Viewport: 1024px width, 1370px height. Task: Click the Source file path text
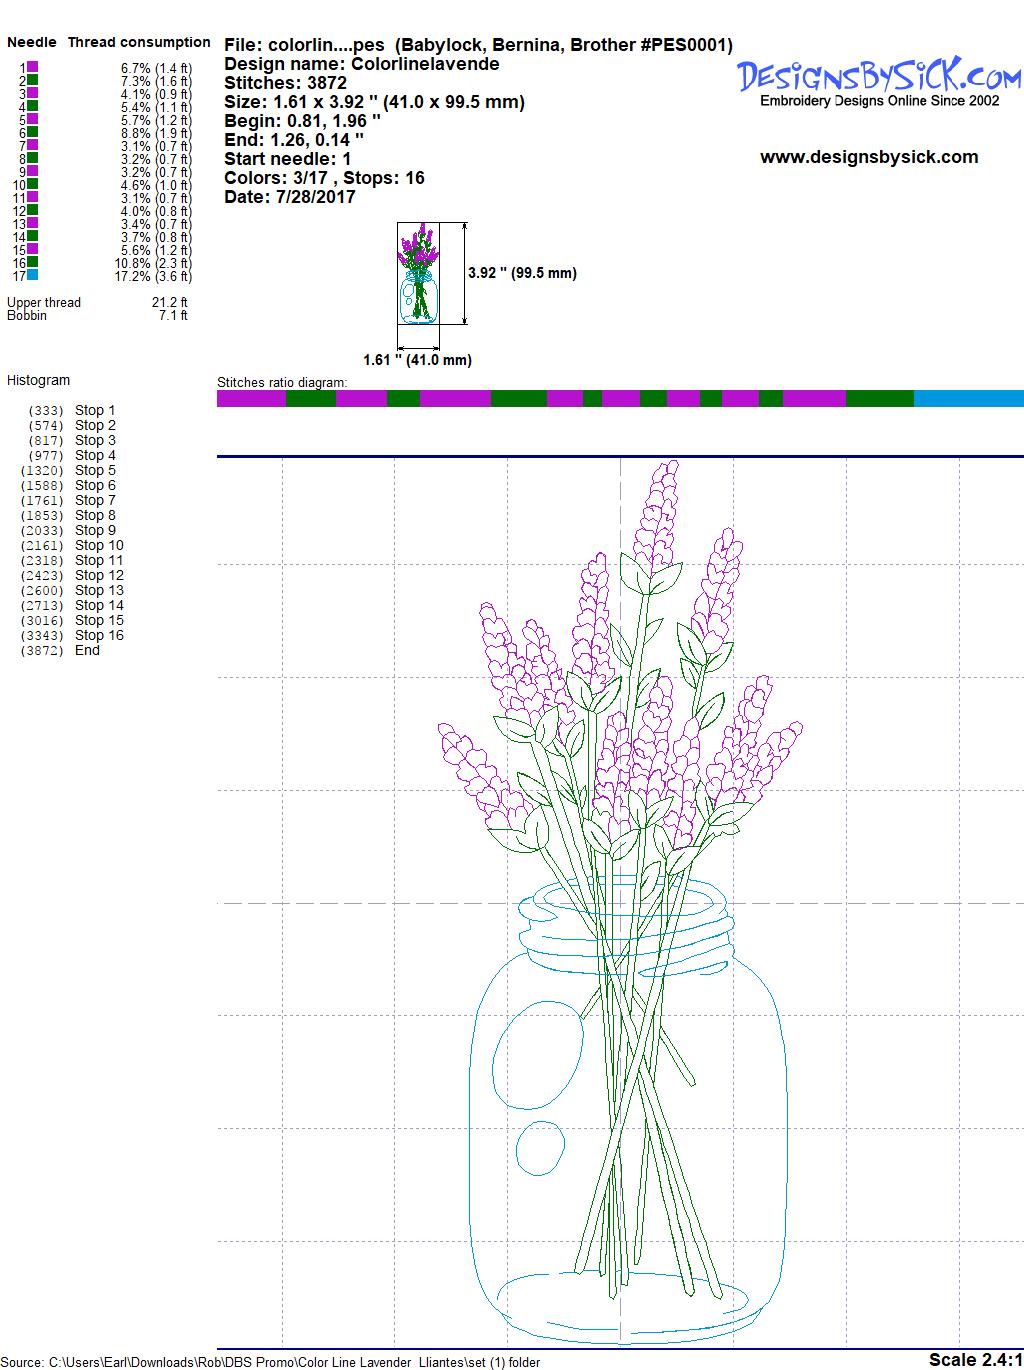coord(270,1361)
